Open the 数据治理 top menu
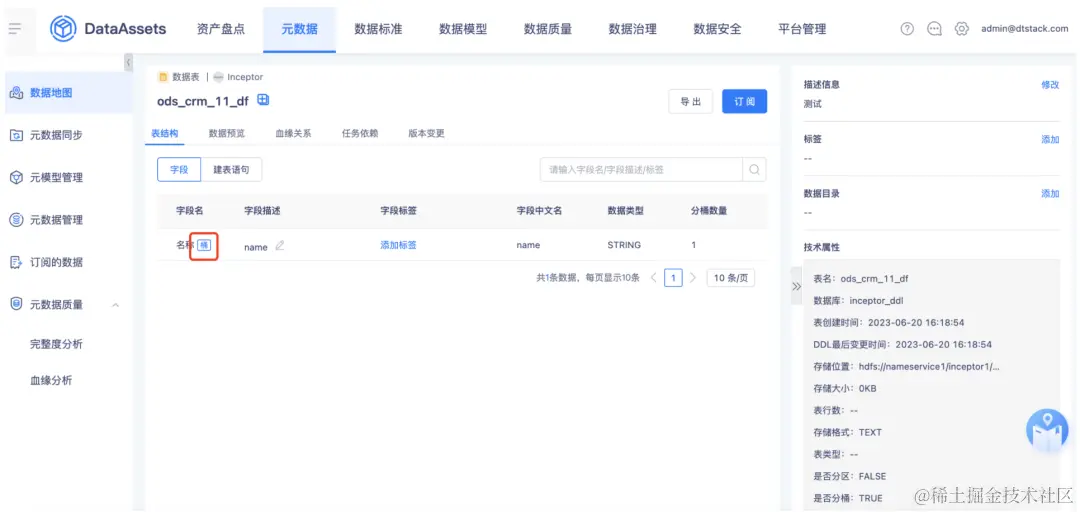 (632, 29)
